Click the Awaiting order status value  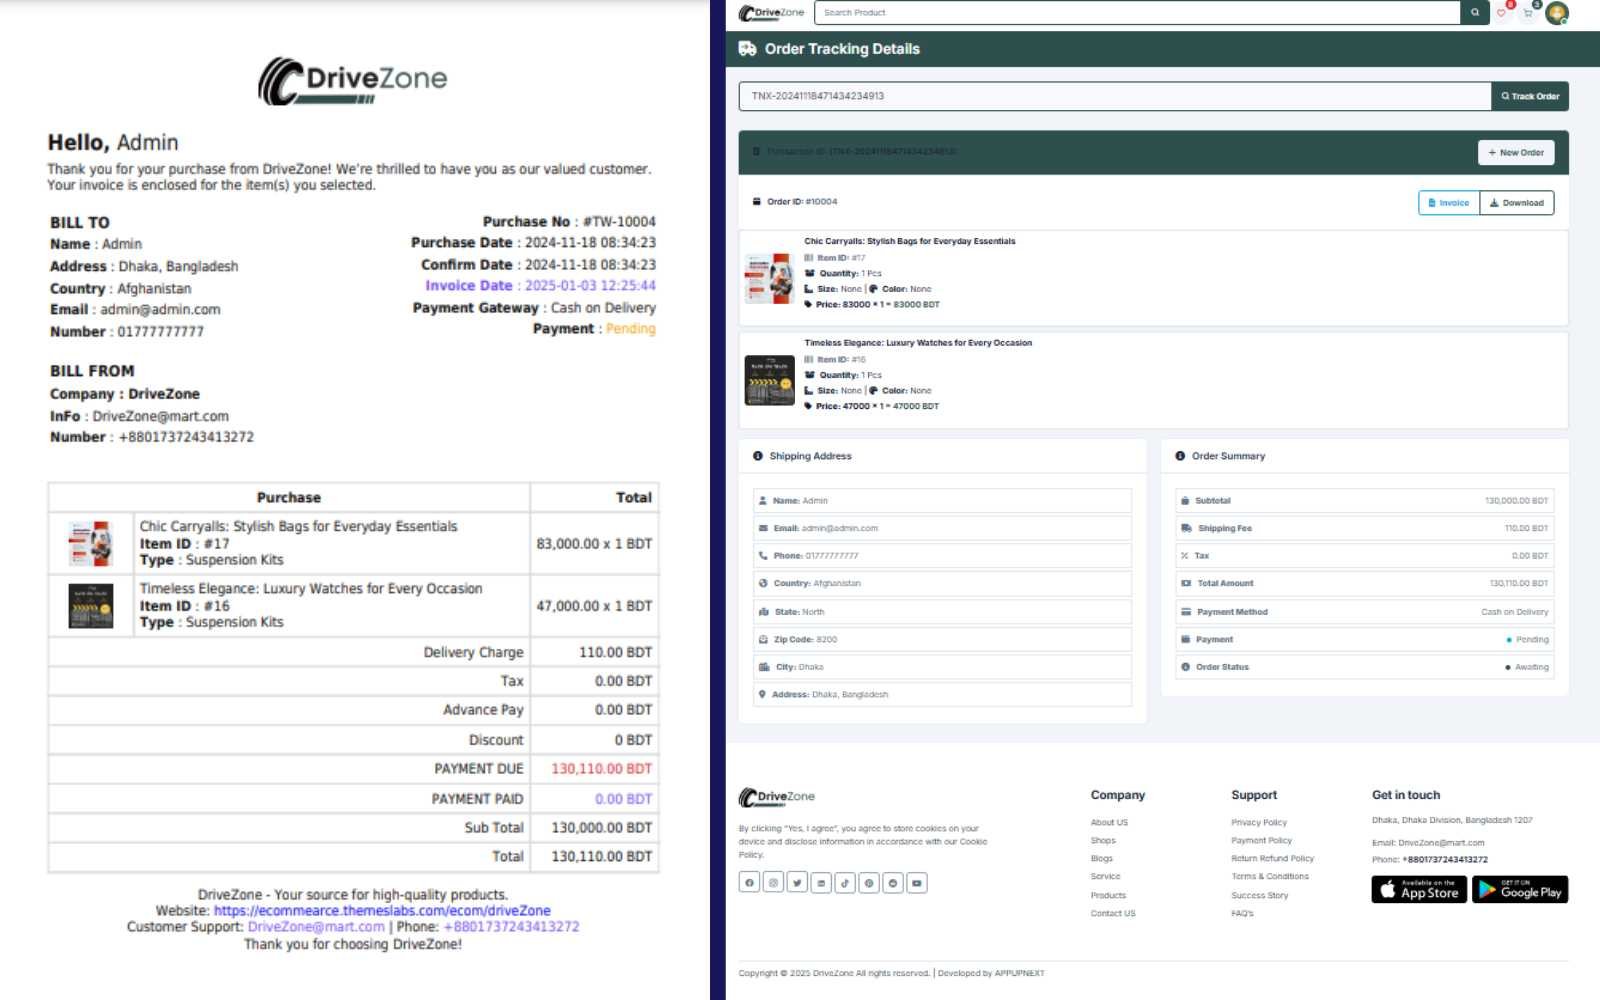1531,668
